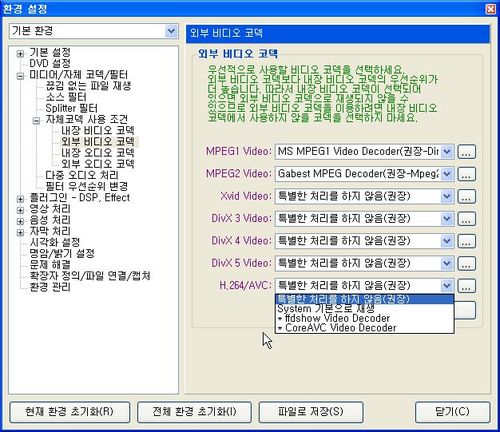Open the MPEG1 Video decoder dropdown
The height and width of the screenshot is (432, 500).
coord(447,152)
